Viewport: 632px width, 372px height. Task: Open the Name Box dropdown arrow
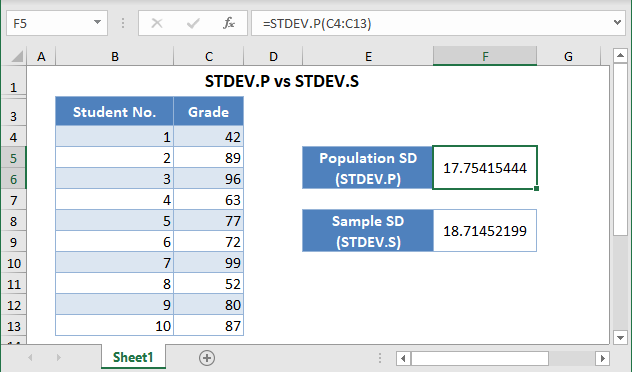click(x=97, y=23)
